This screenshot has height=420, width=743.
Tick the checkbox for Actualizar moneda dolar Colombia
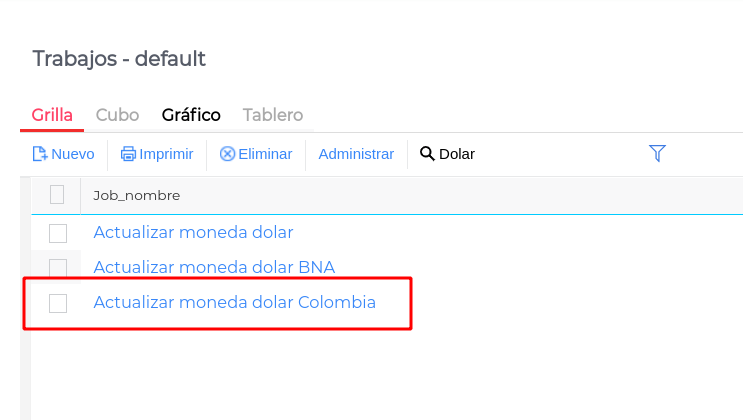tap(58, 303)
